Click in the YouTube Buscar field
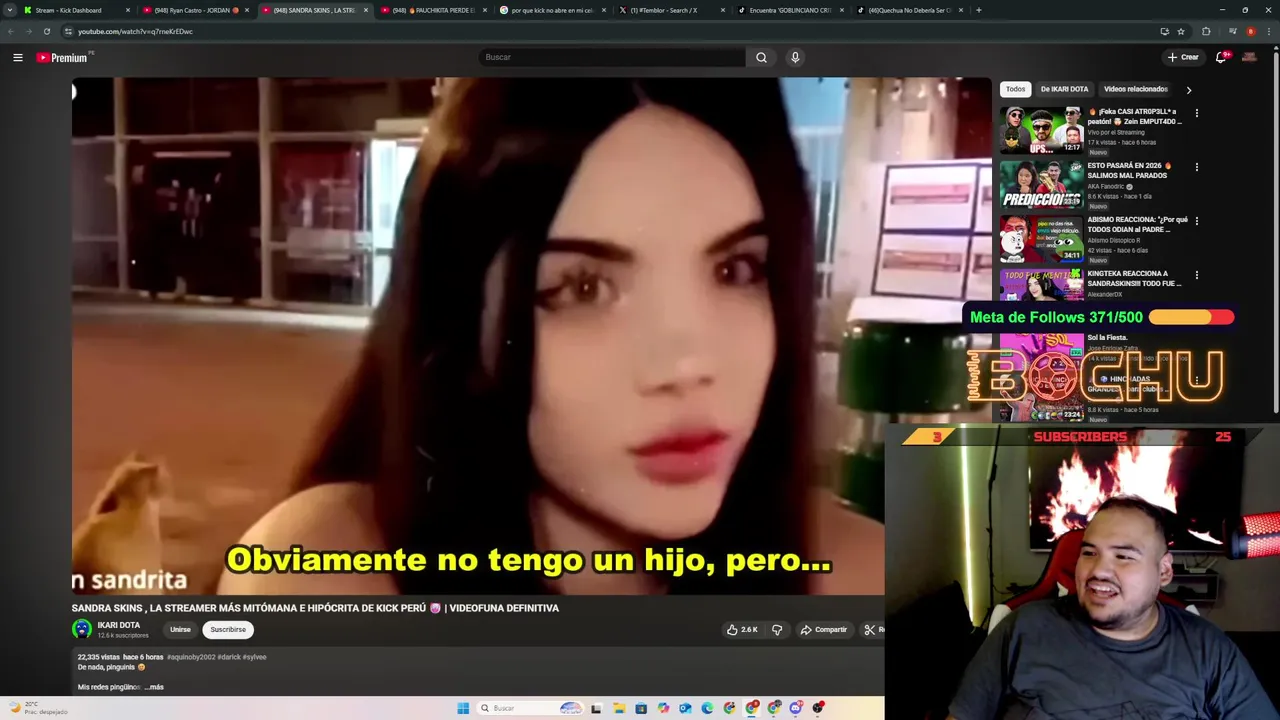This screenshot has width=1280, height=720. tap(611, 57)
